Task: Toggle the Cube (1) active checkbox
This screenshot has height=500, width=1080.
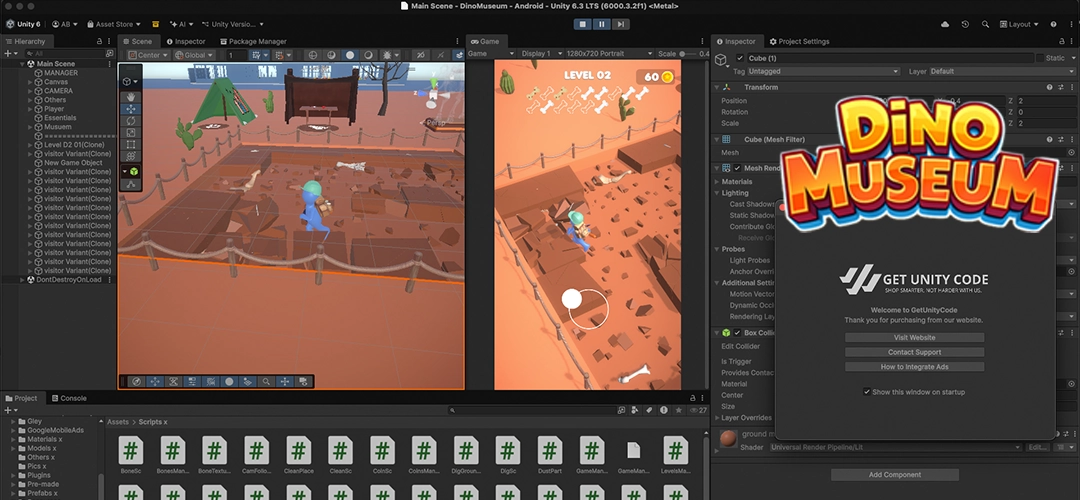Action: click(740, 59)
